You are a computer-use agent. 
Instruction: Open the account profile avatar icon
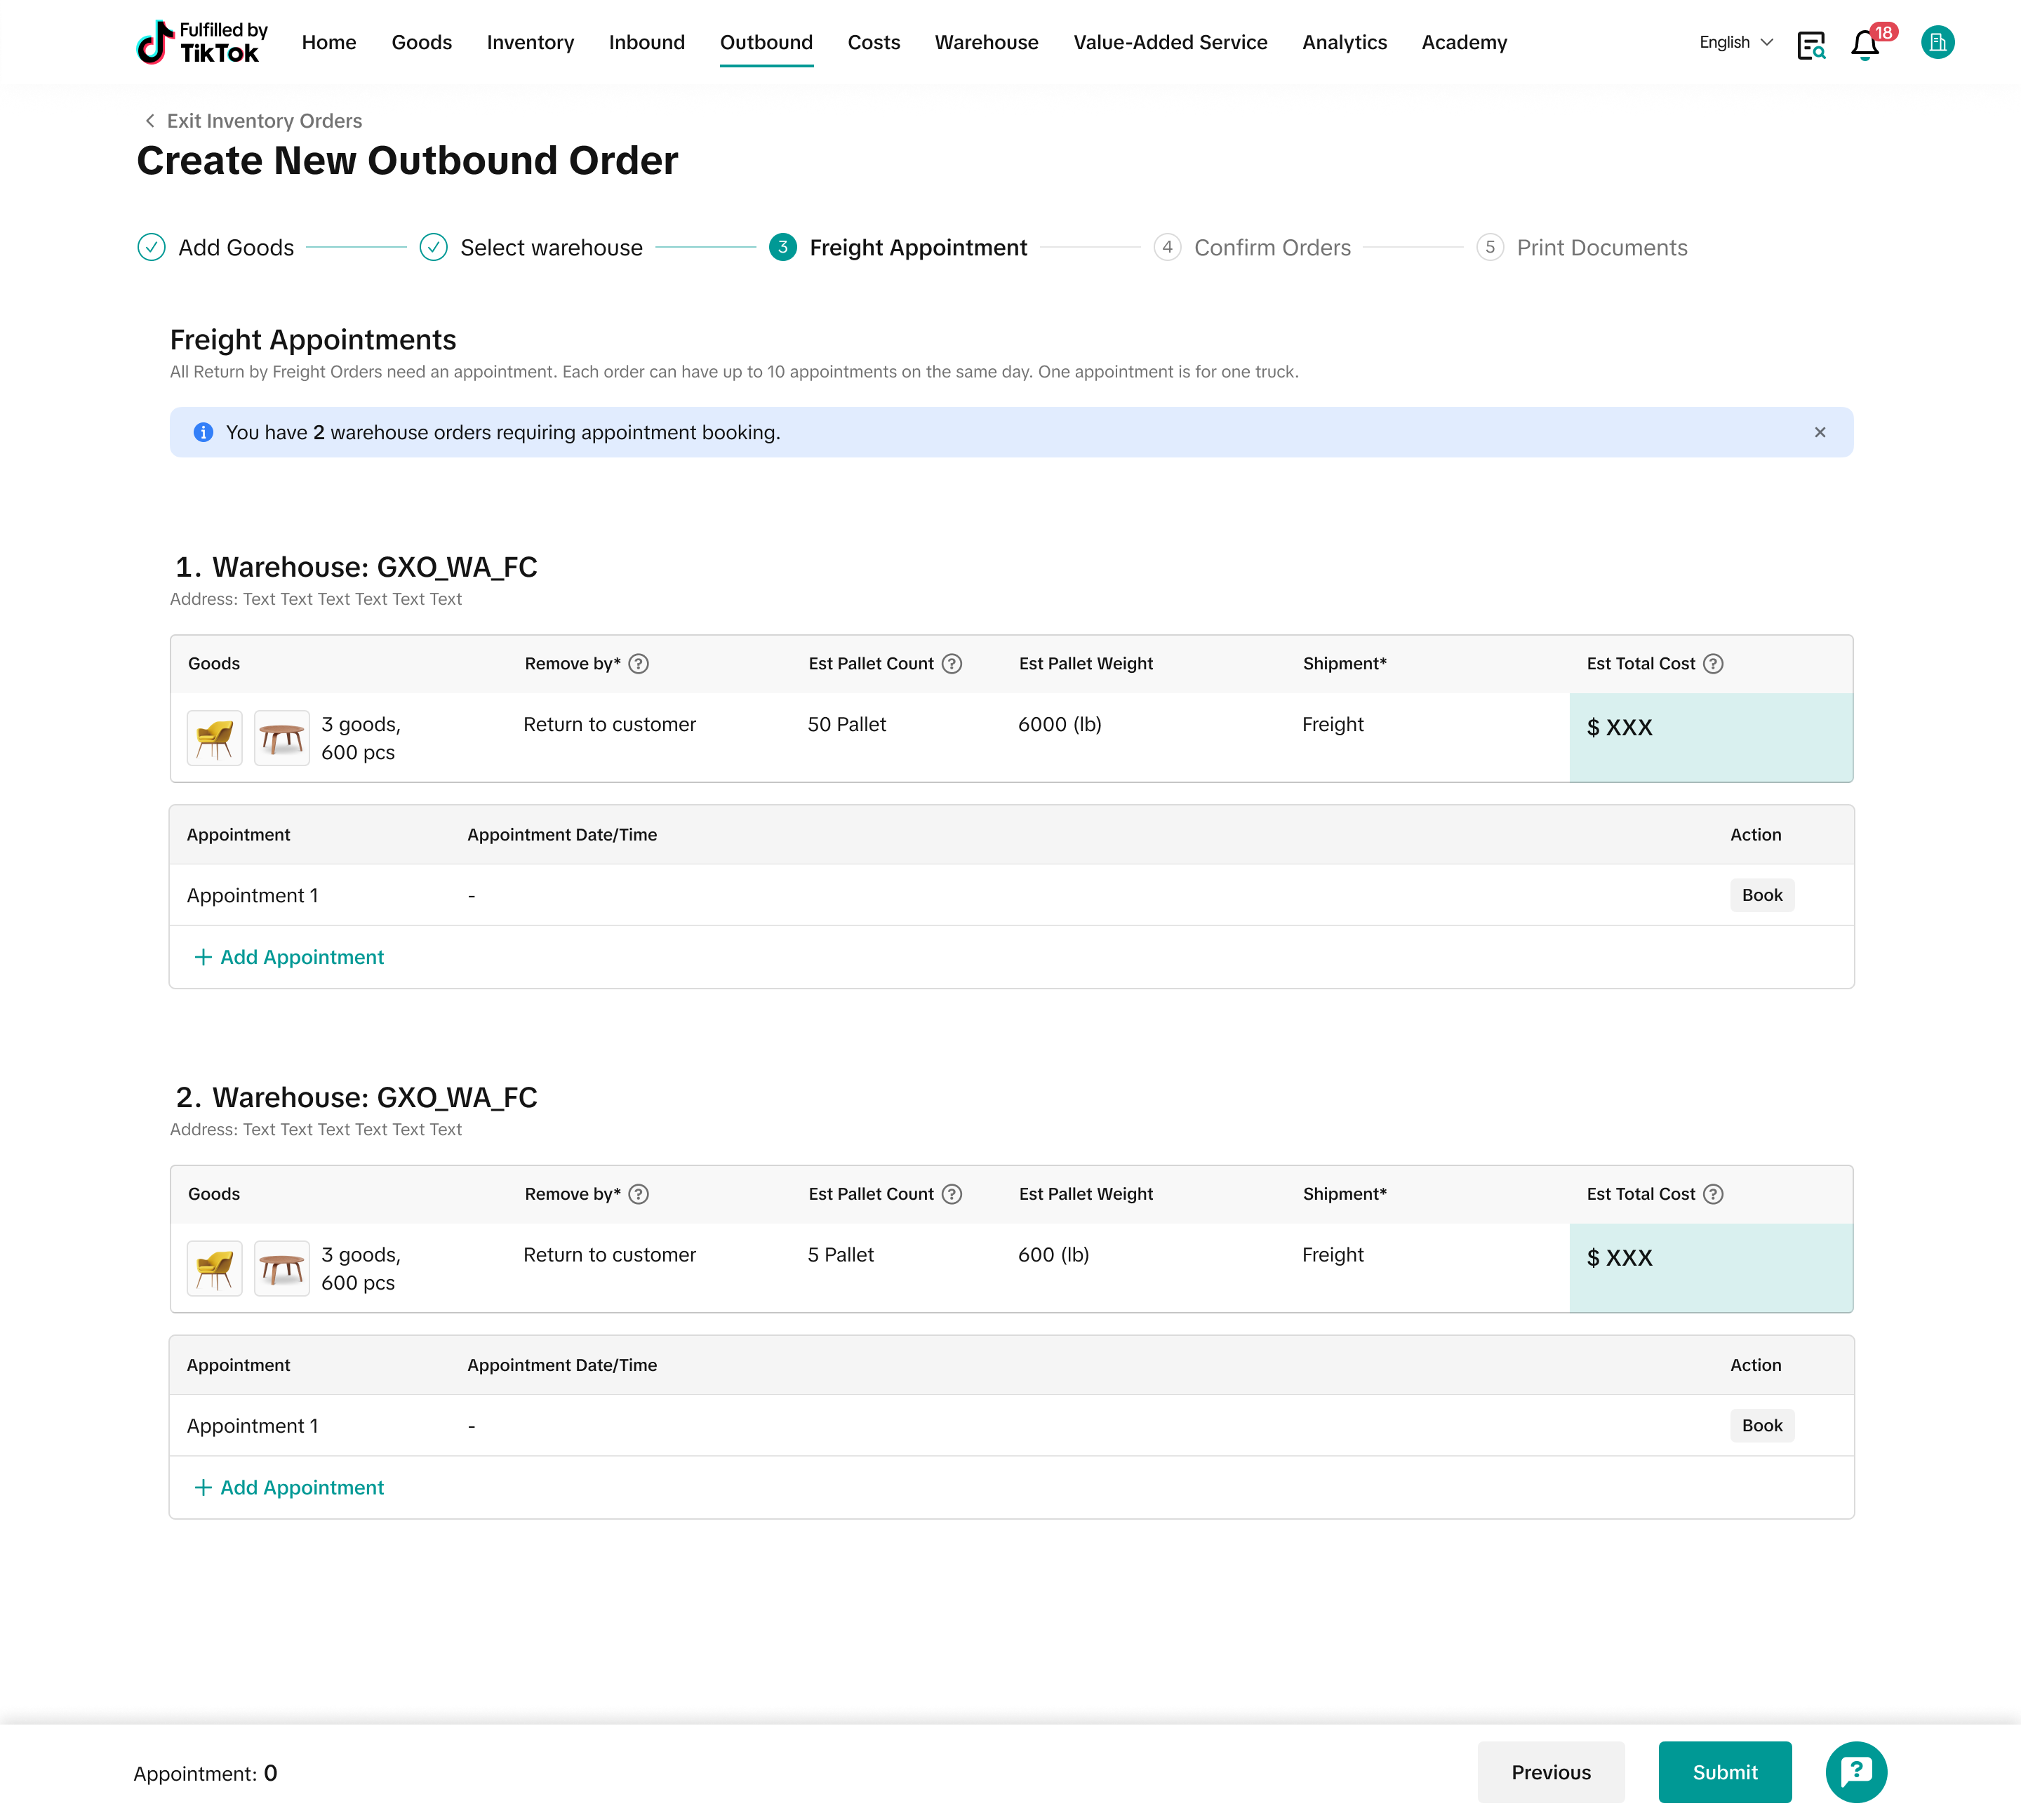click(x=1937, y=43)
